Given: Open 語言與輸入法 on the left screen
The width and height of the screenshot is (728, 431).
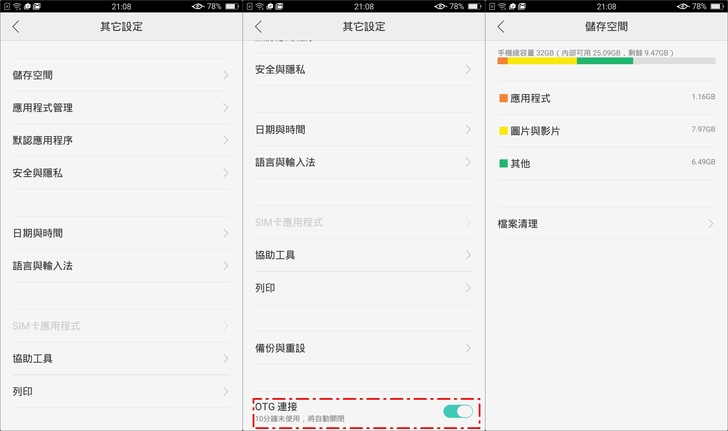Looking at the screenshot, I should pos(121,266).
